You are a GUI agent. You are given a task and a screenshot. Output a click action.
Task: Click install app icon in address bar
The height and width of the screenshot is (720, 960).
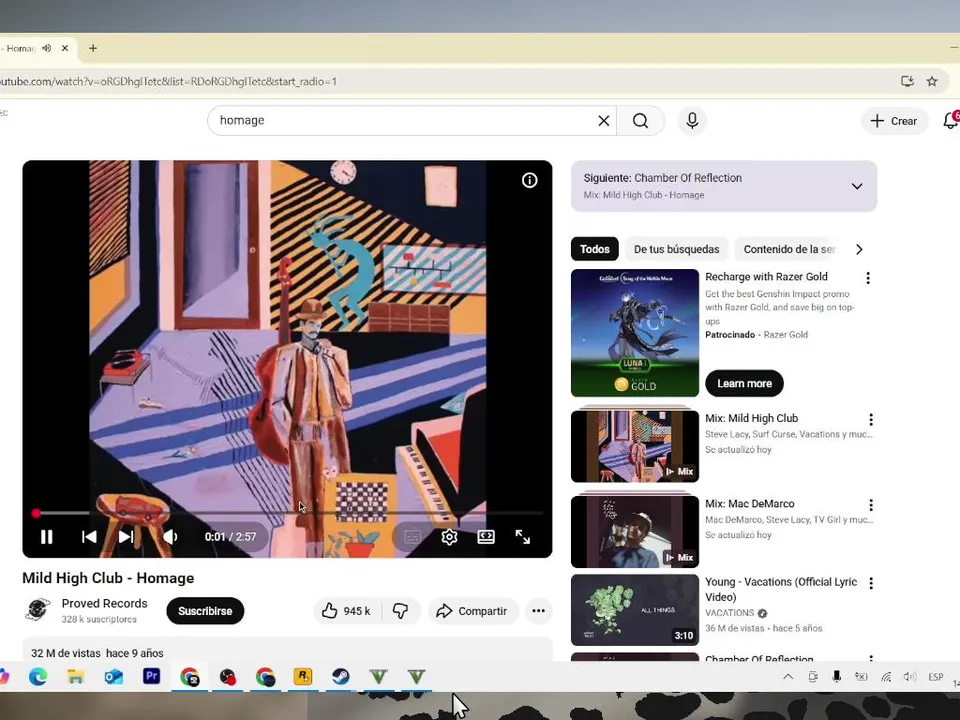907,81
